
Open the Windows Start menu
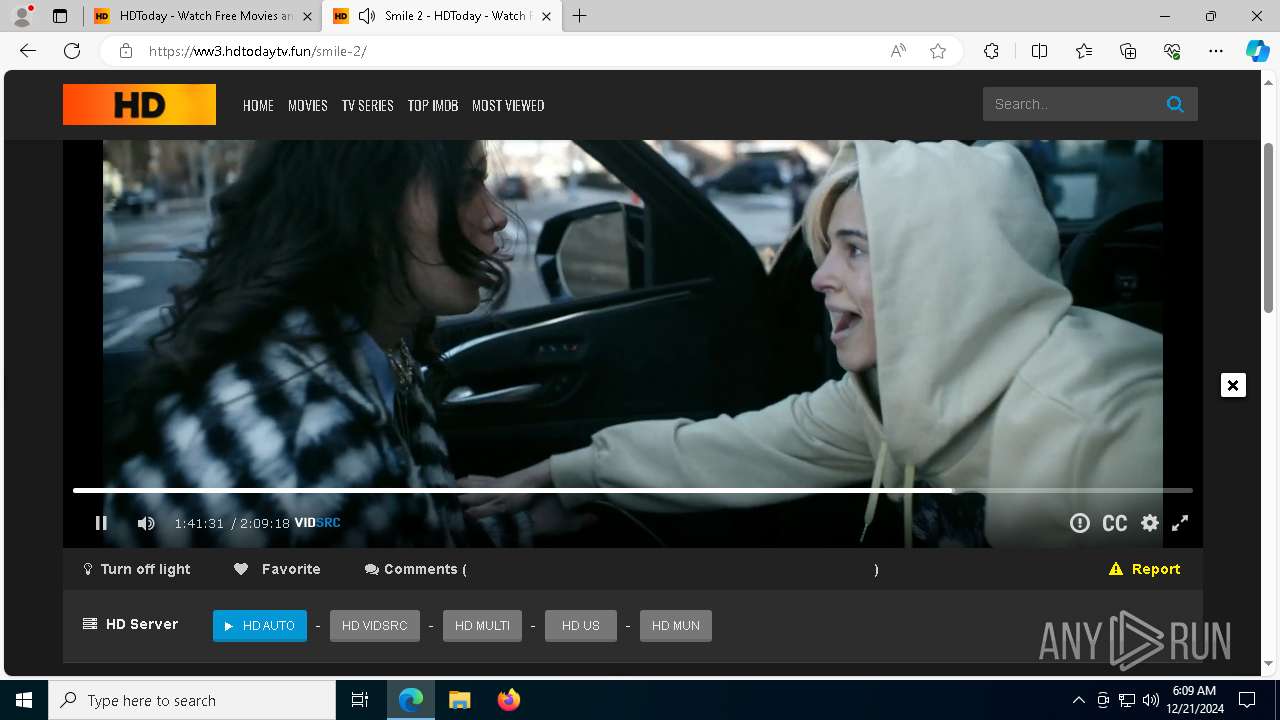tap(24, 700)
